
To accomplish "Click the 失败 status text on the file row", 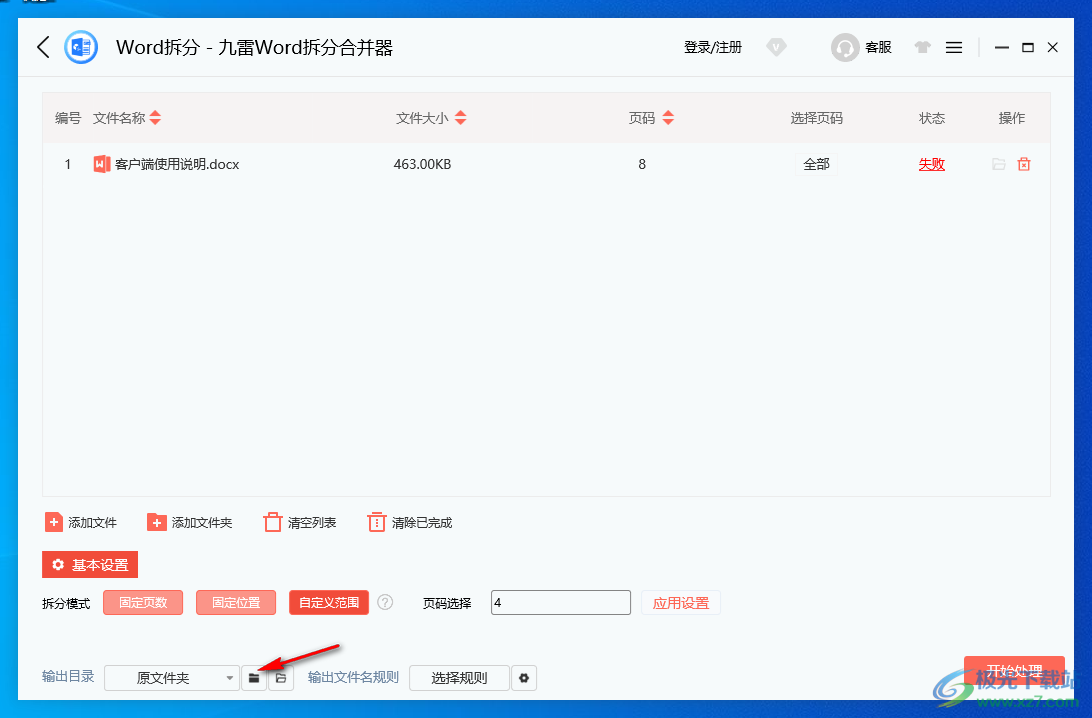I will pyautogui.click(x=931, y=163).
